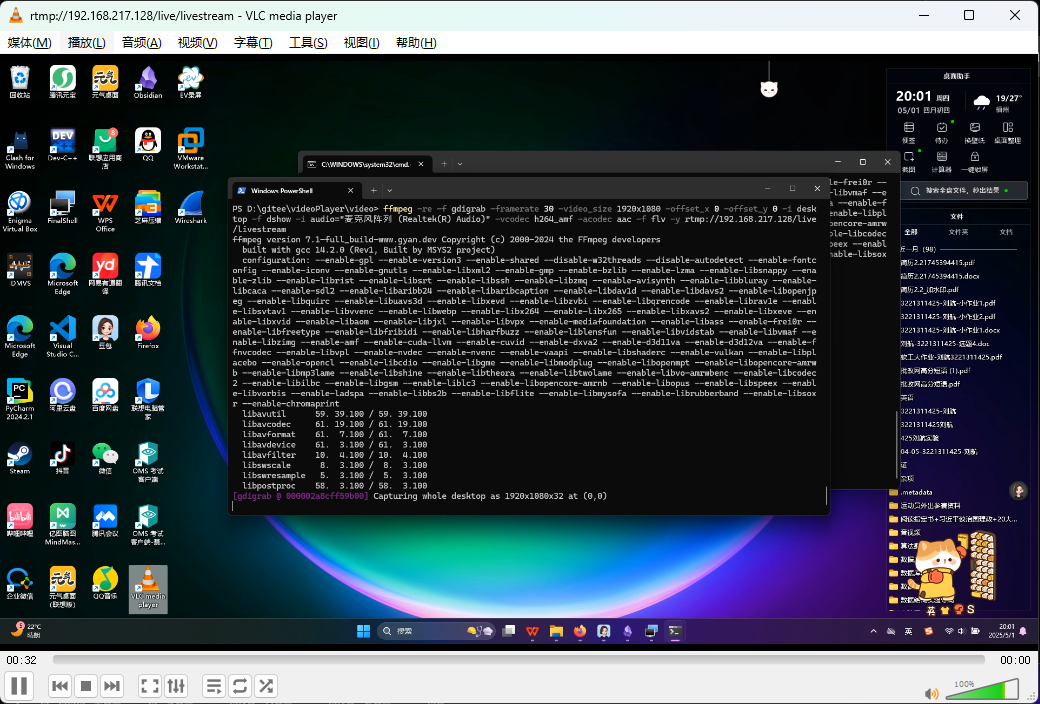Toggle the playlist view
Viewport: 1040px width, 704px height.
coord(214,686)
